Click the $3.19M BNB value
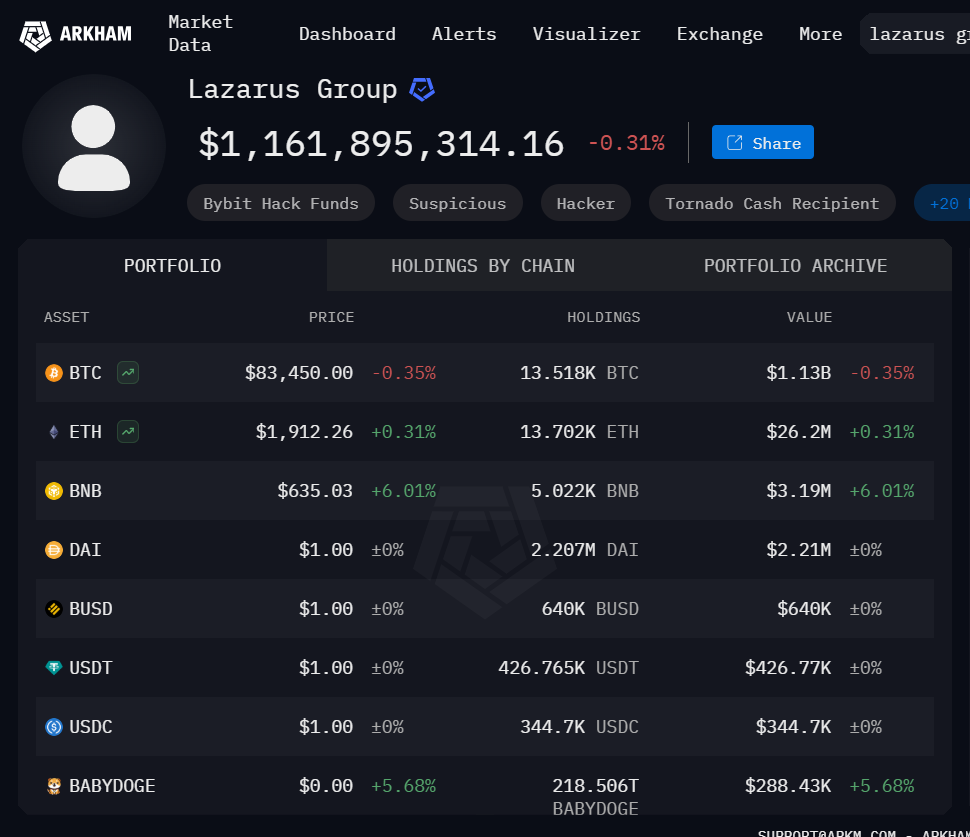Image resolution: width=970 pixels, height=837 pixels. click(799, 491)
